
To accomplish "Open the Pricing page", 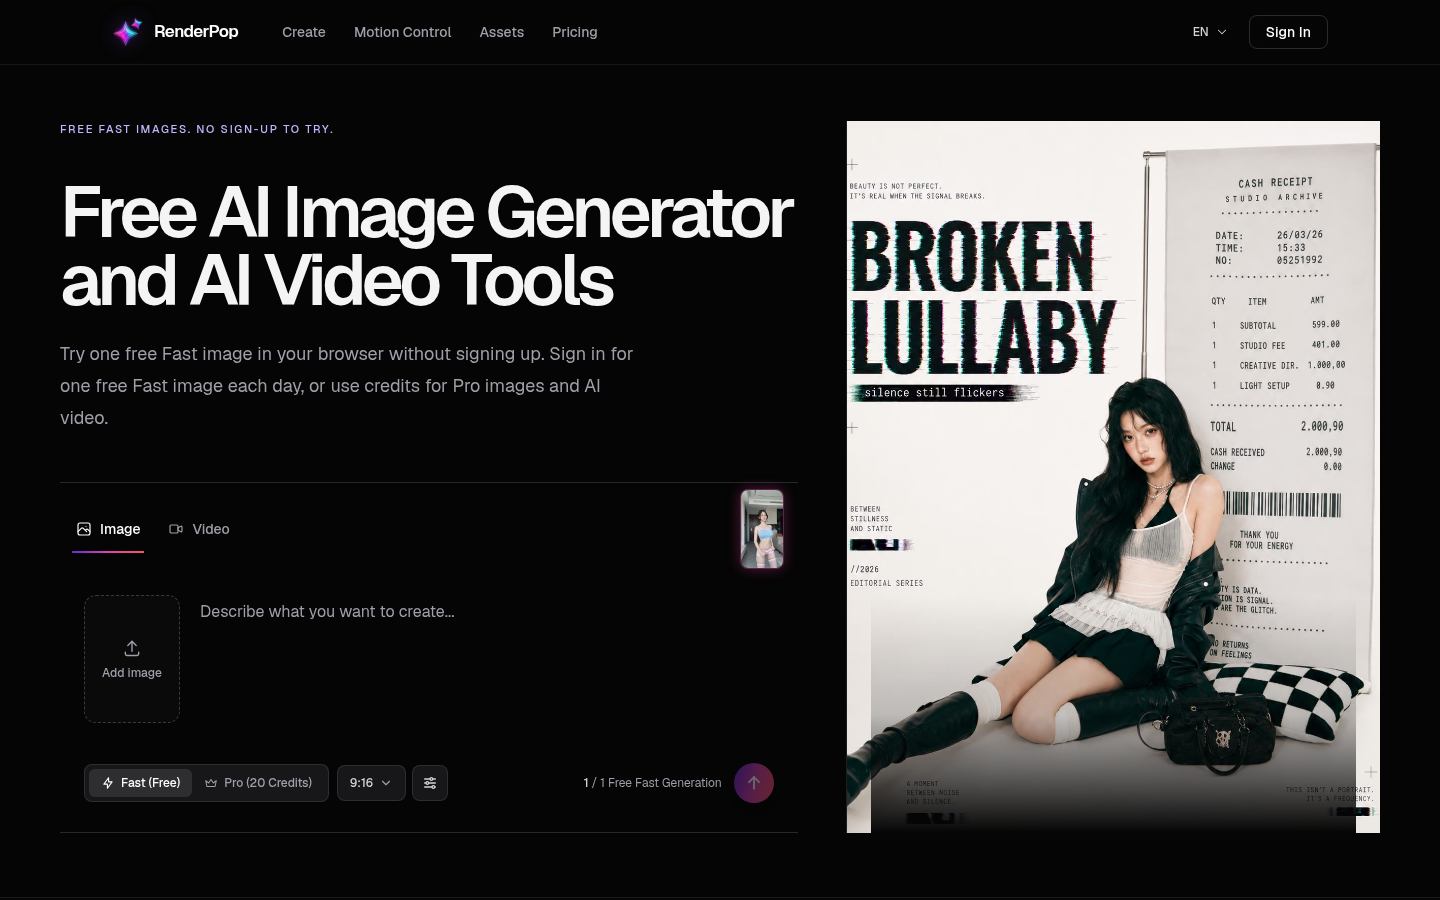I will point(575,32).
